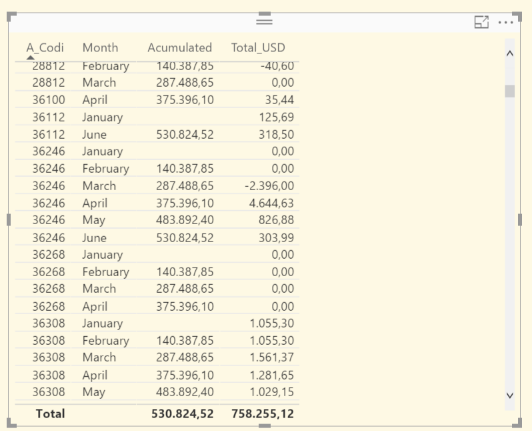Click the scroll down arrow
Viewport: 532px width, 431px height.
[510, 395]
